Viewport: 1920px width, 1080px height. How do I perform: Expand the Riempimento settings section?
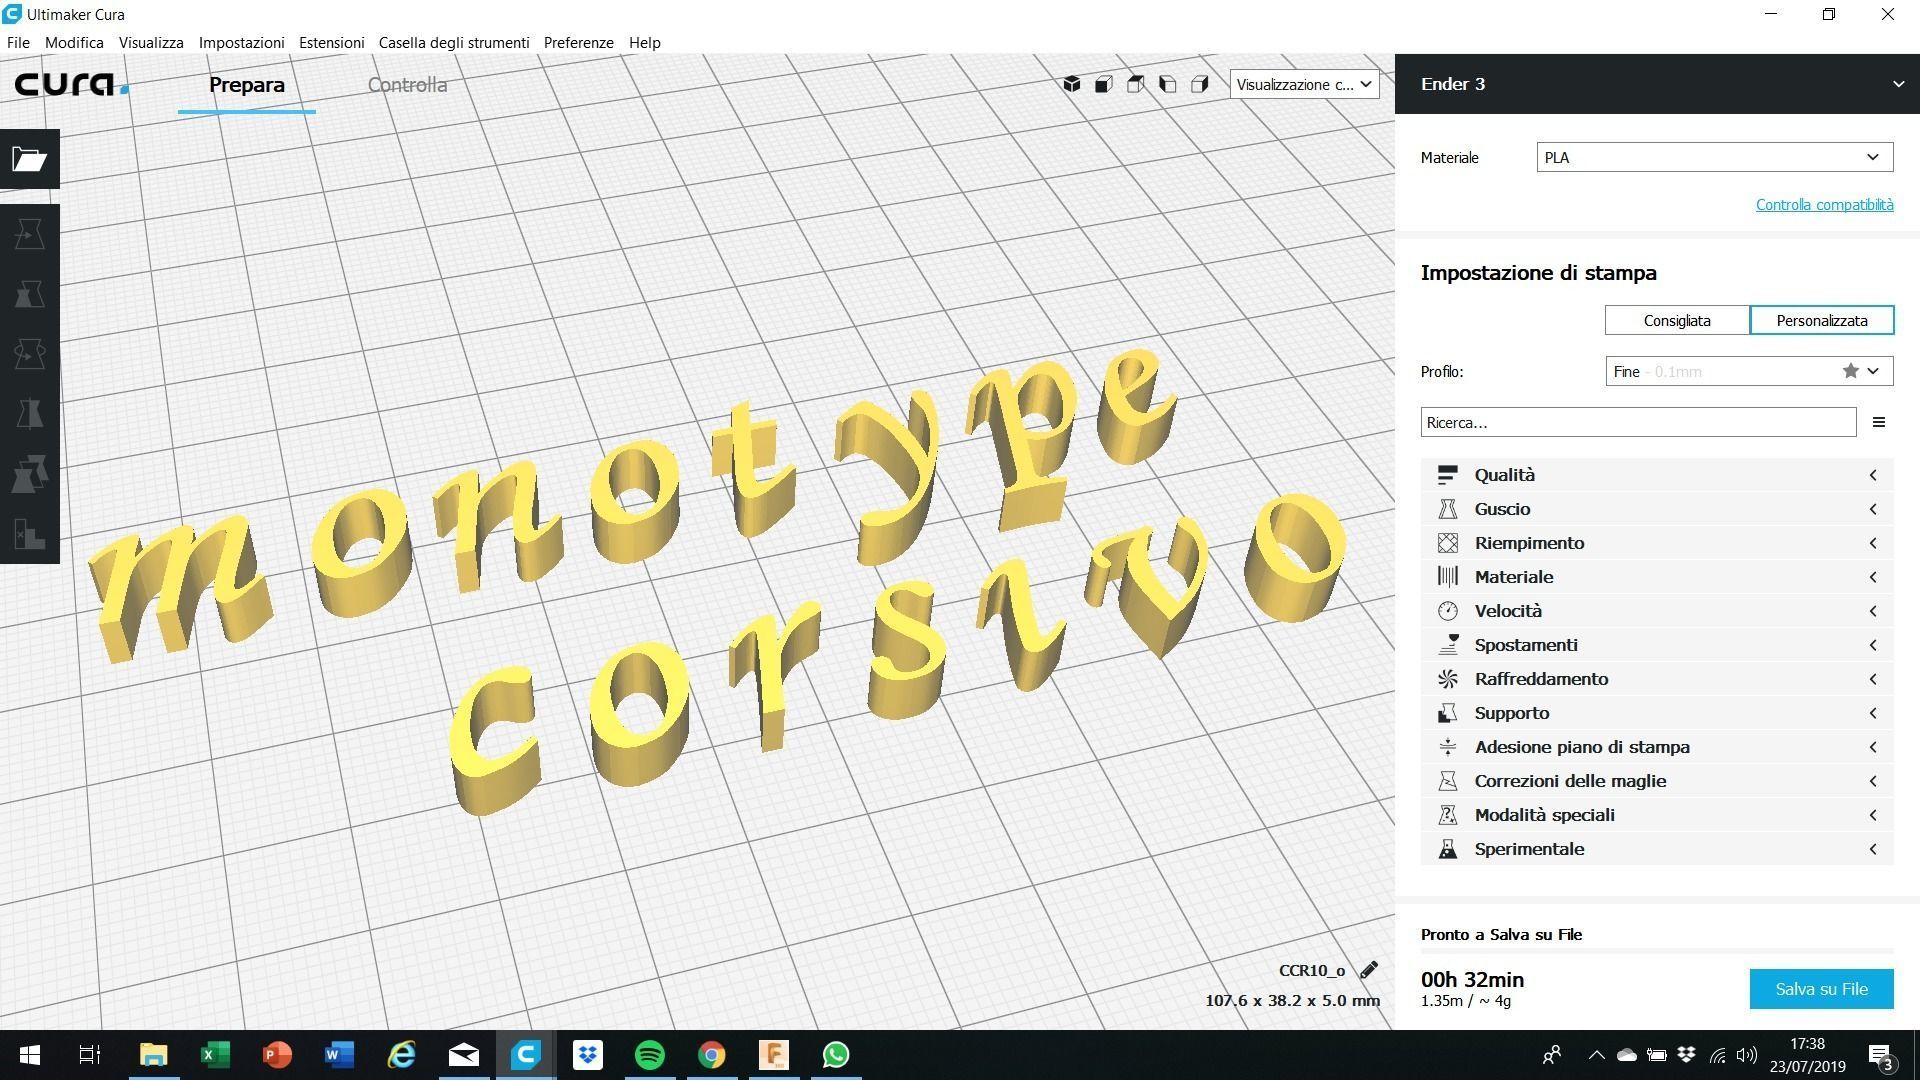click(x=1657, y=543)
